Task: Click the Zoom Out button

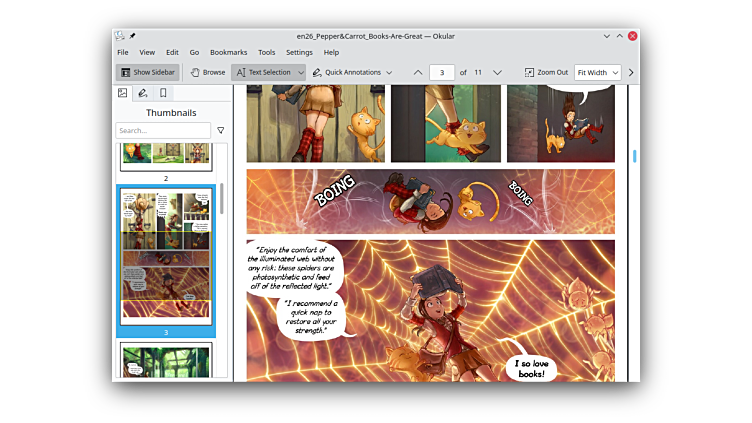Action: (546, 72)
